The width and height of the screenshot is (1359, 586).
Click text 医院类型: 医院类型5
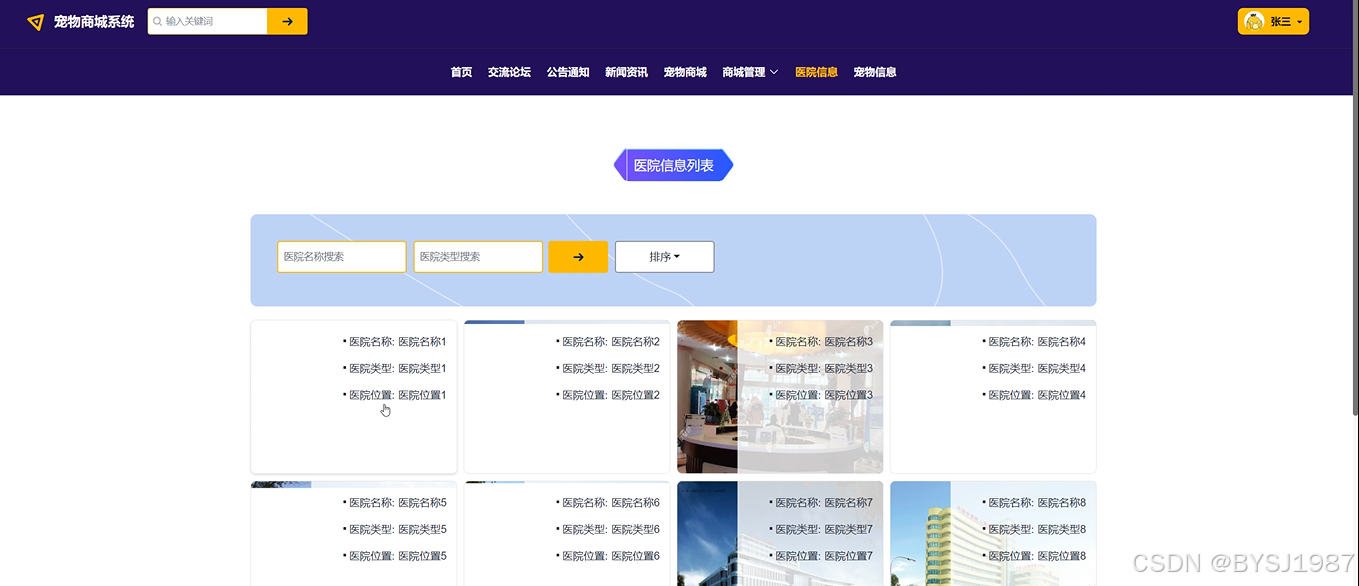pos(397,529)
